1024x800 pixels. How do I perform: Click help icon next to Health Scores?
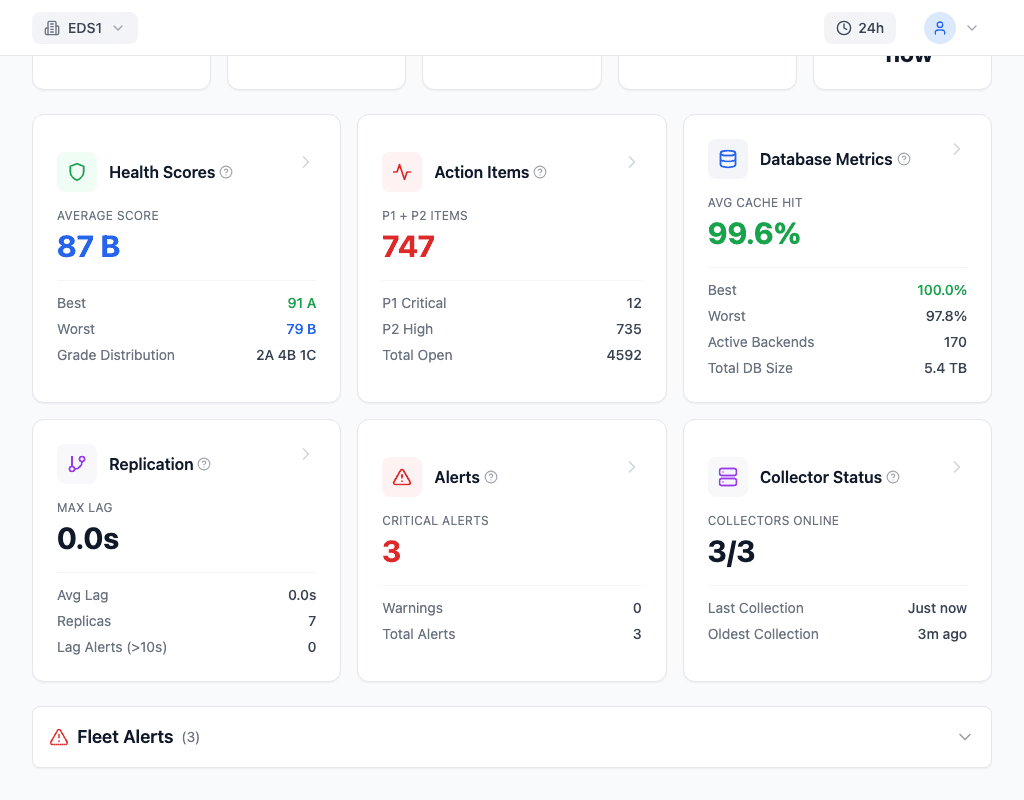[226, 172]
